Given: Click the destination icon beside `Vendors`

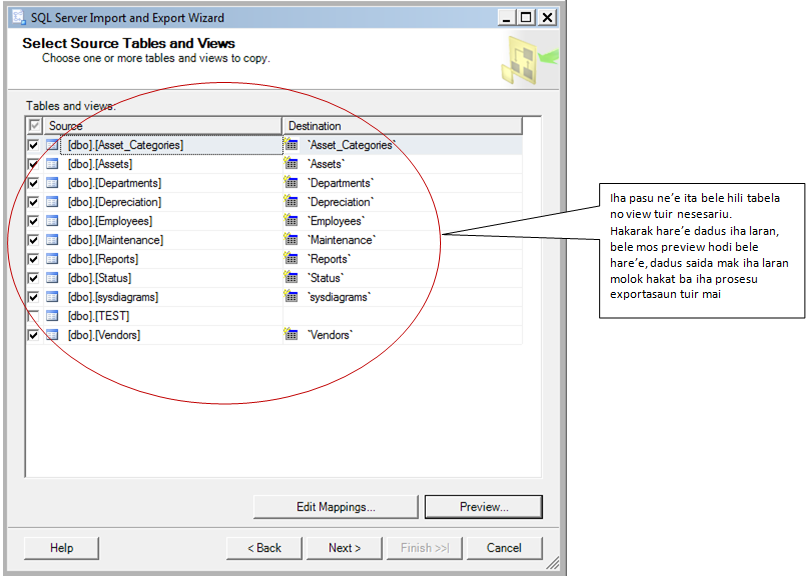Looking at the screenshot, I should [291, 334].
